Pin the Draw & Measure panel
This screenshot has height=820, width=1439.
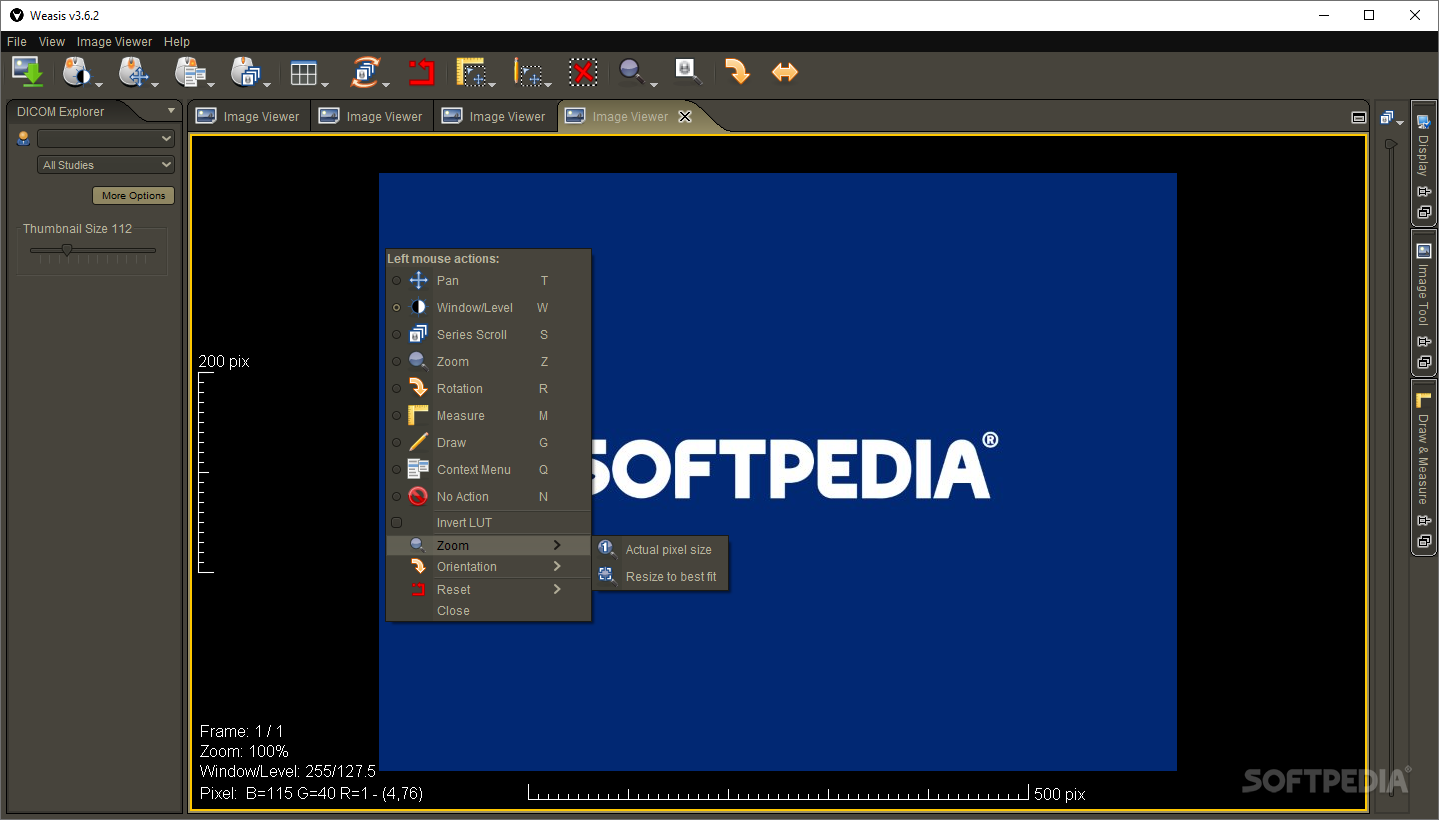(1424, 521)
